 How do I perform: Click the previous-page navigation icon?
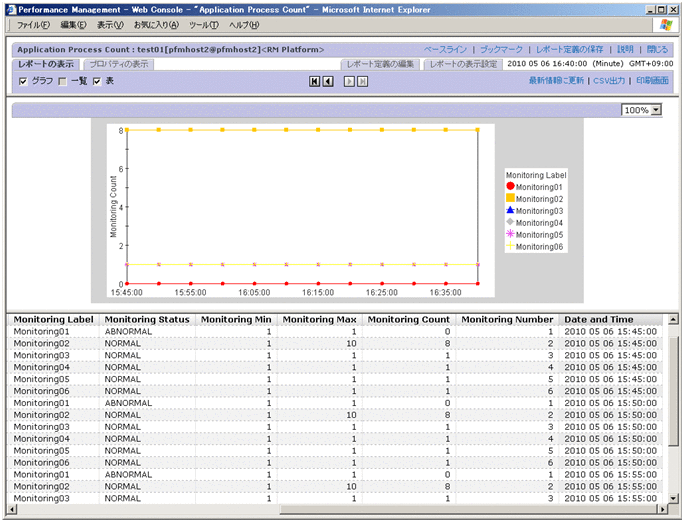click(x=328, y=81)
